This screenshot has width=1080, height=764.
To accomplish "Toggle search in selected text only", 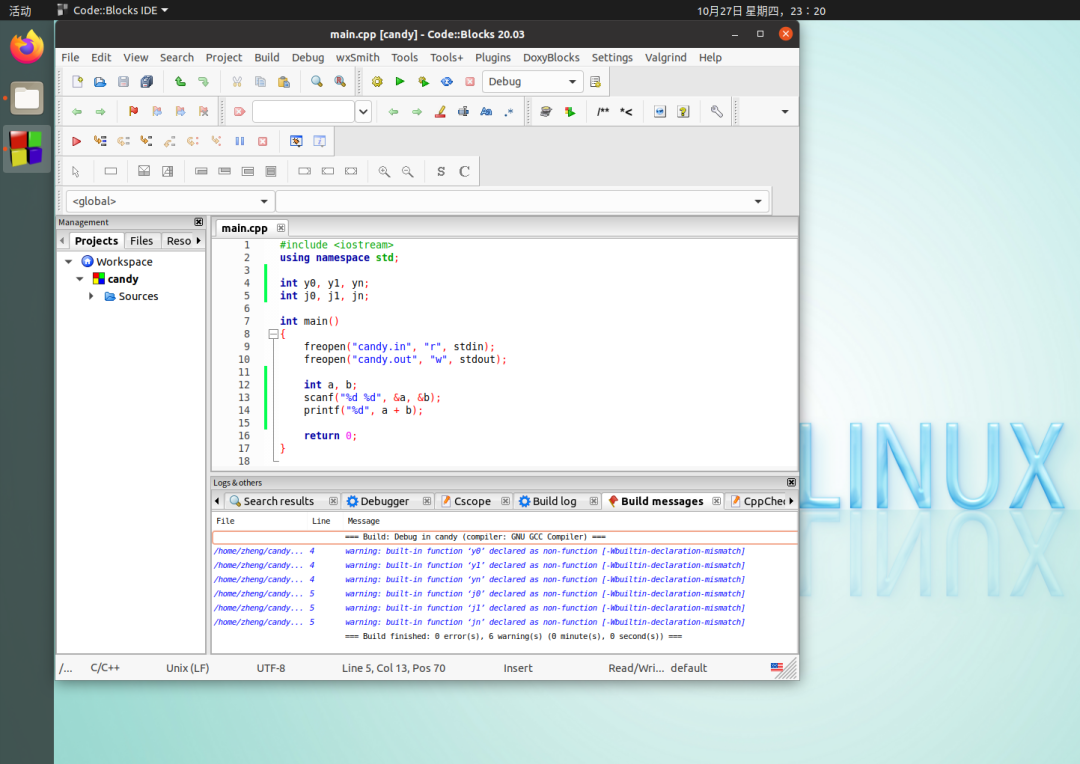I will (464, 112).
